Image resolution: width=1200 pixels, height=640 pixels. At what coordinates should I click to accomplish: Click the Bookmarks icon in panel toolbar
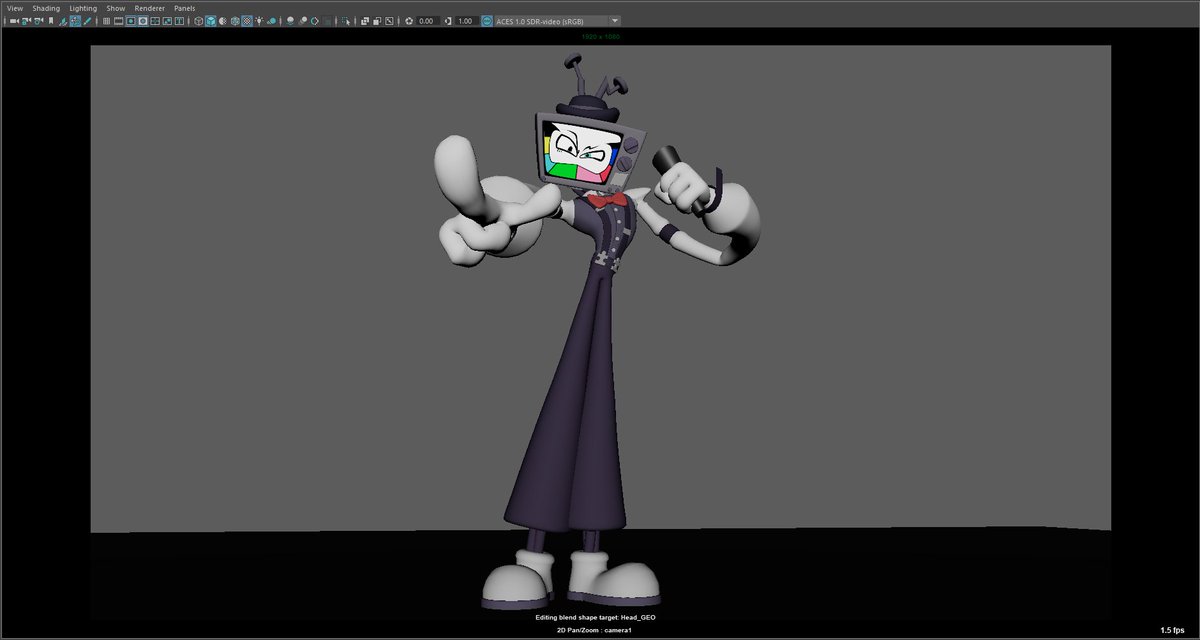coord(51,21)
